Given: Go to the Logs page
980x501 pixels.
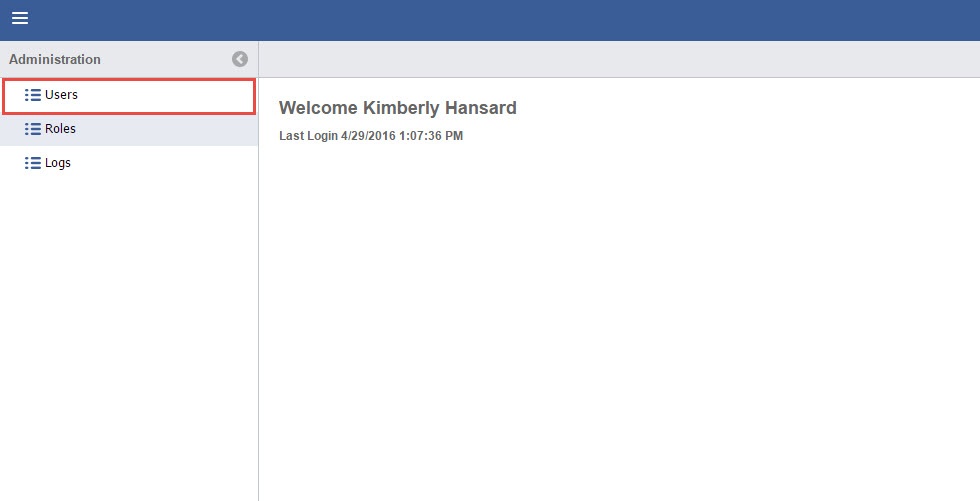Looking at the screenshot, I should point(58,163).
